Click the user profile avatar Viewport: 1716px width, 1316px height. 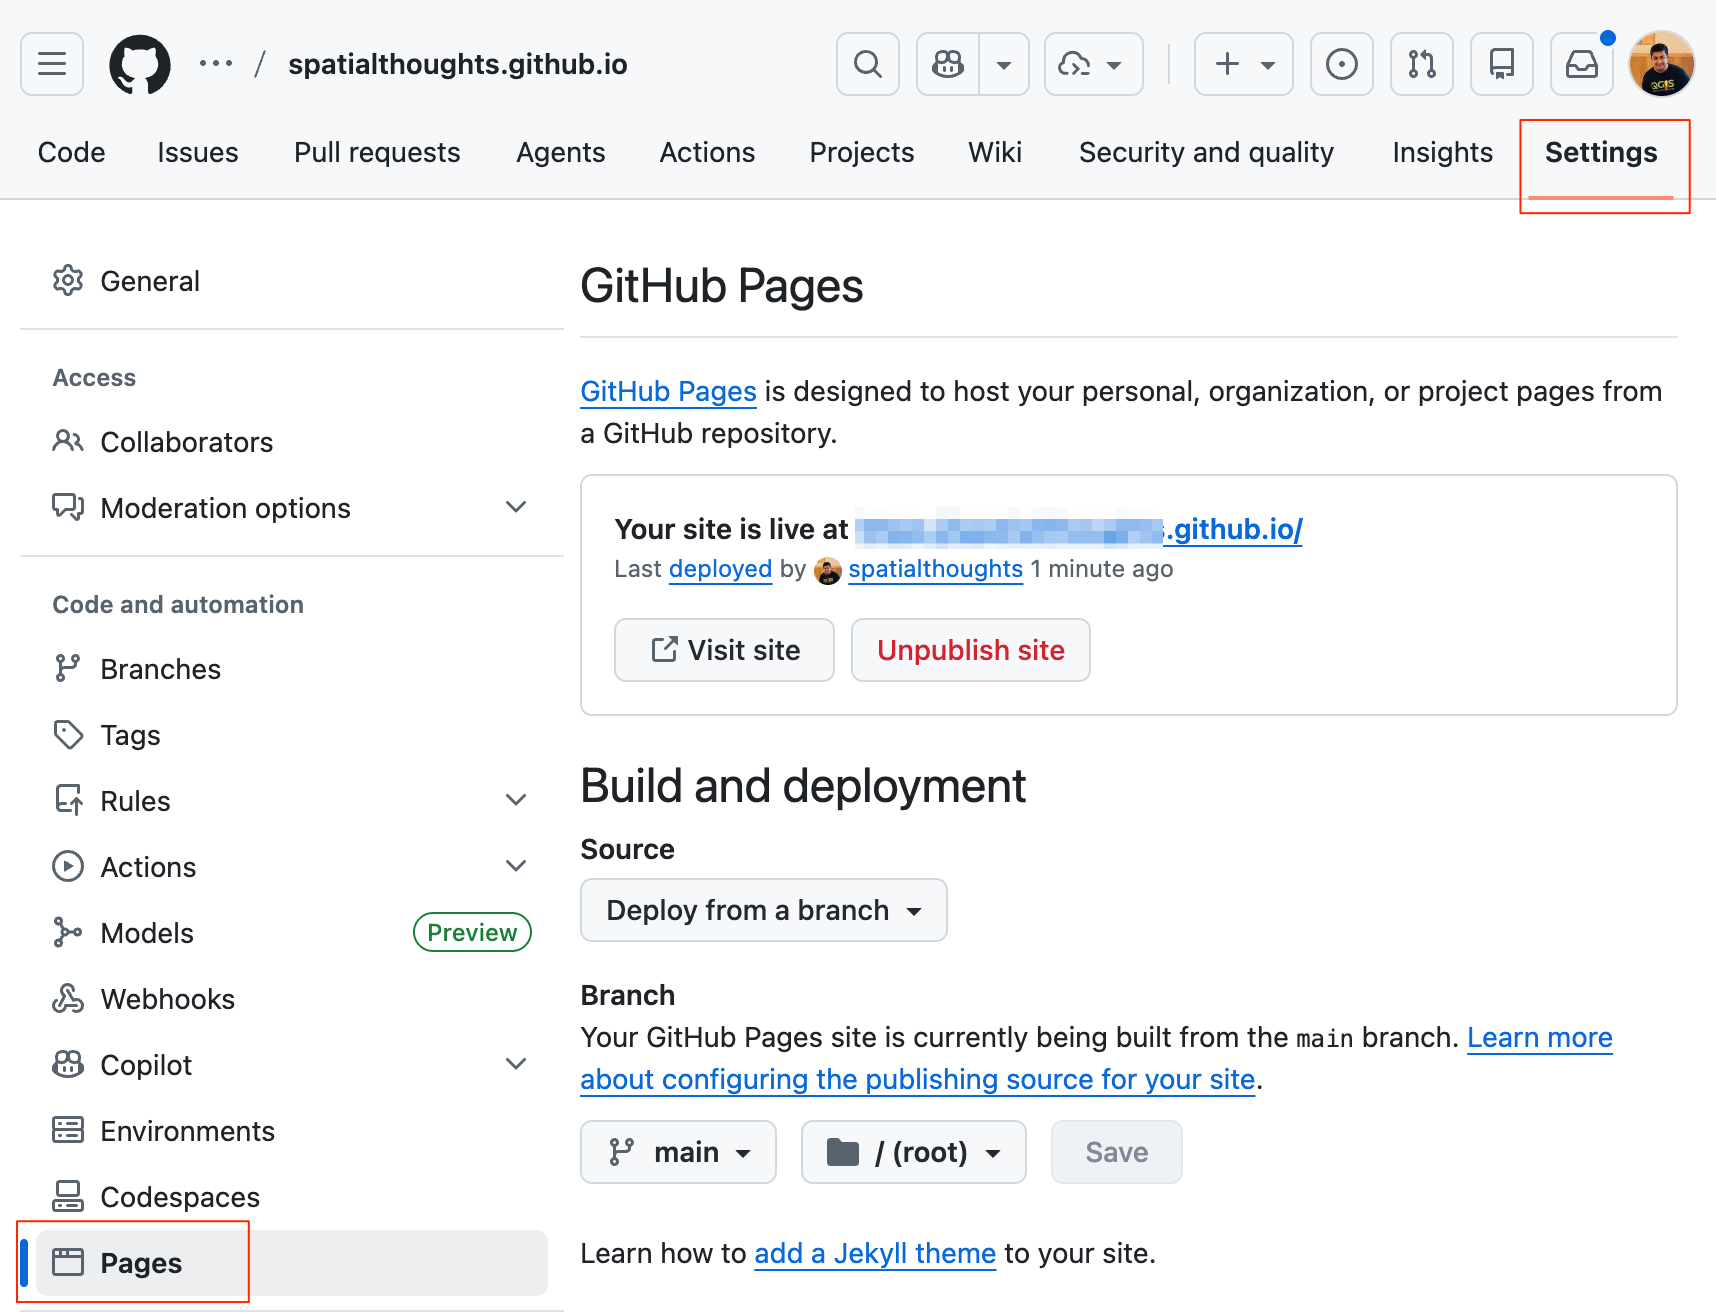click(x=1661, y=64)
